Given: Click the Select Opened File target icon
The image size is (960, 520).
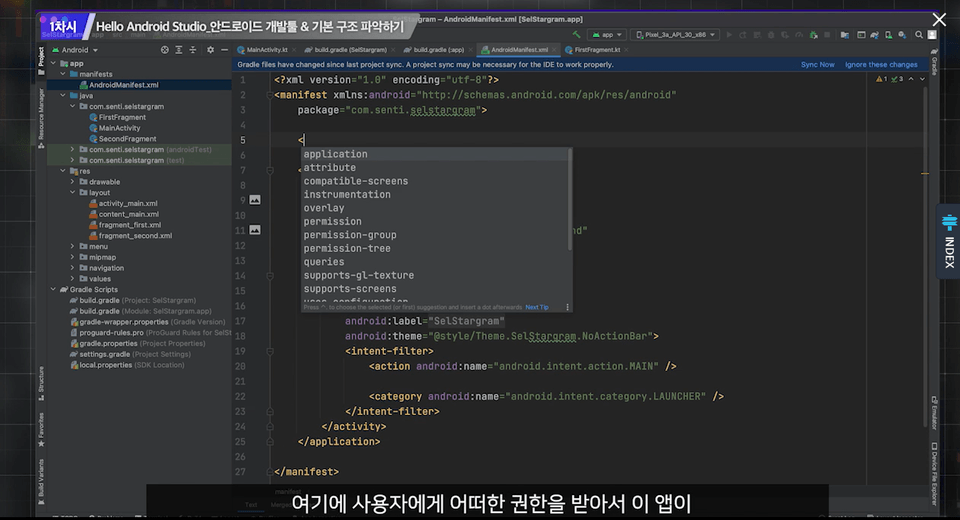Looking at the screenshot, I should point(165,50).
